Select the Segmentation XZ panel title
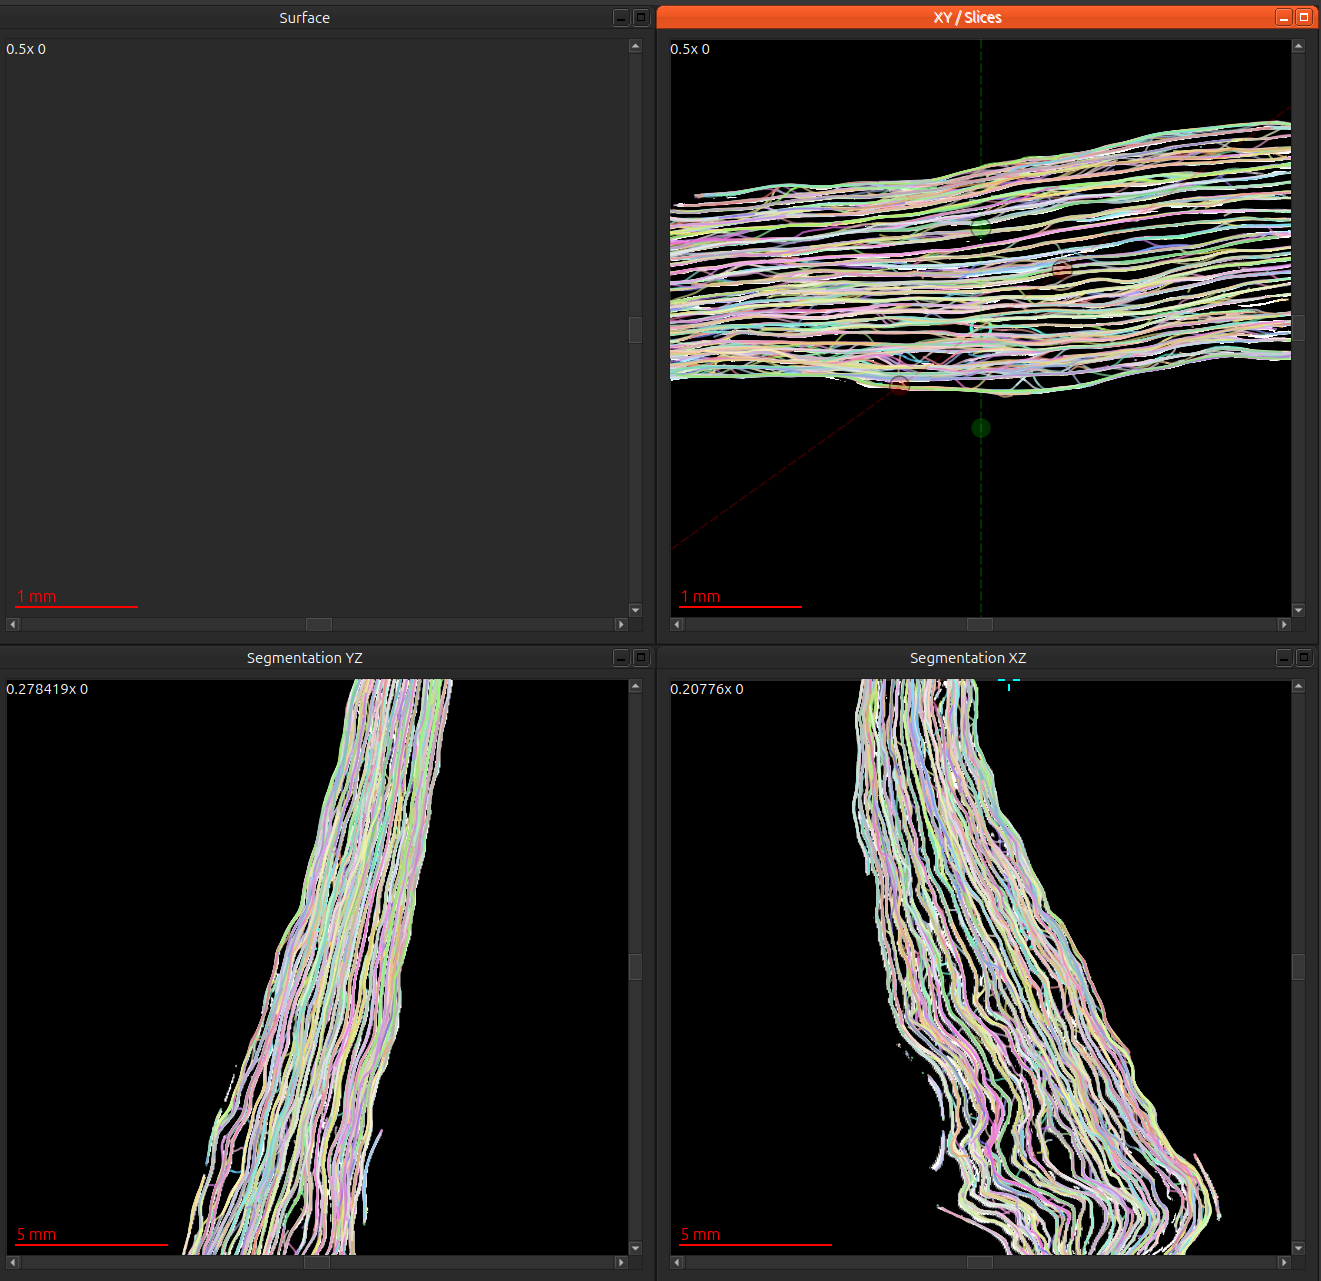The height and width of the screenshot is (1281, 1321). [x=967, y=658]
